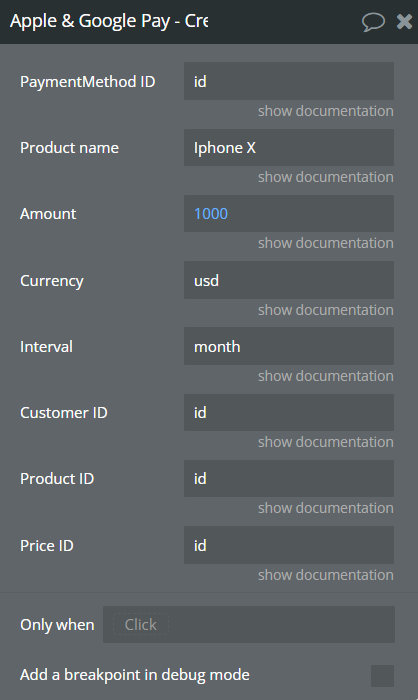The height and width of the screenshot is (700, 418).
Task: Open the comment speech bubble icon
Action: [x=373, y=21]
